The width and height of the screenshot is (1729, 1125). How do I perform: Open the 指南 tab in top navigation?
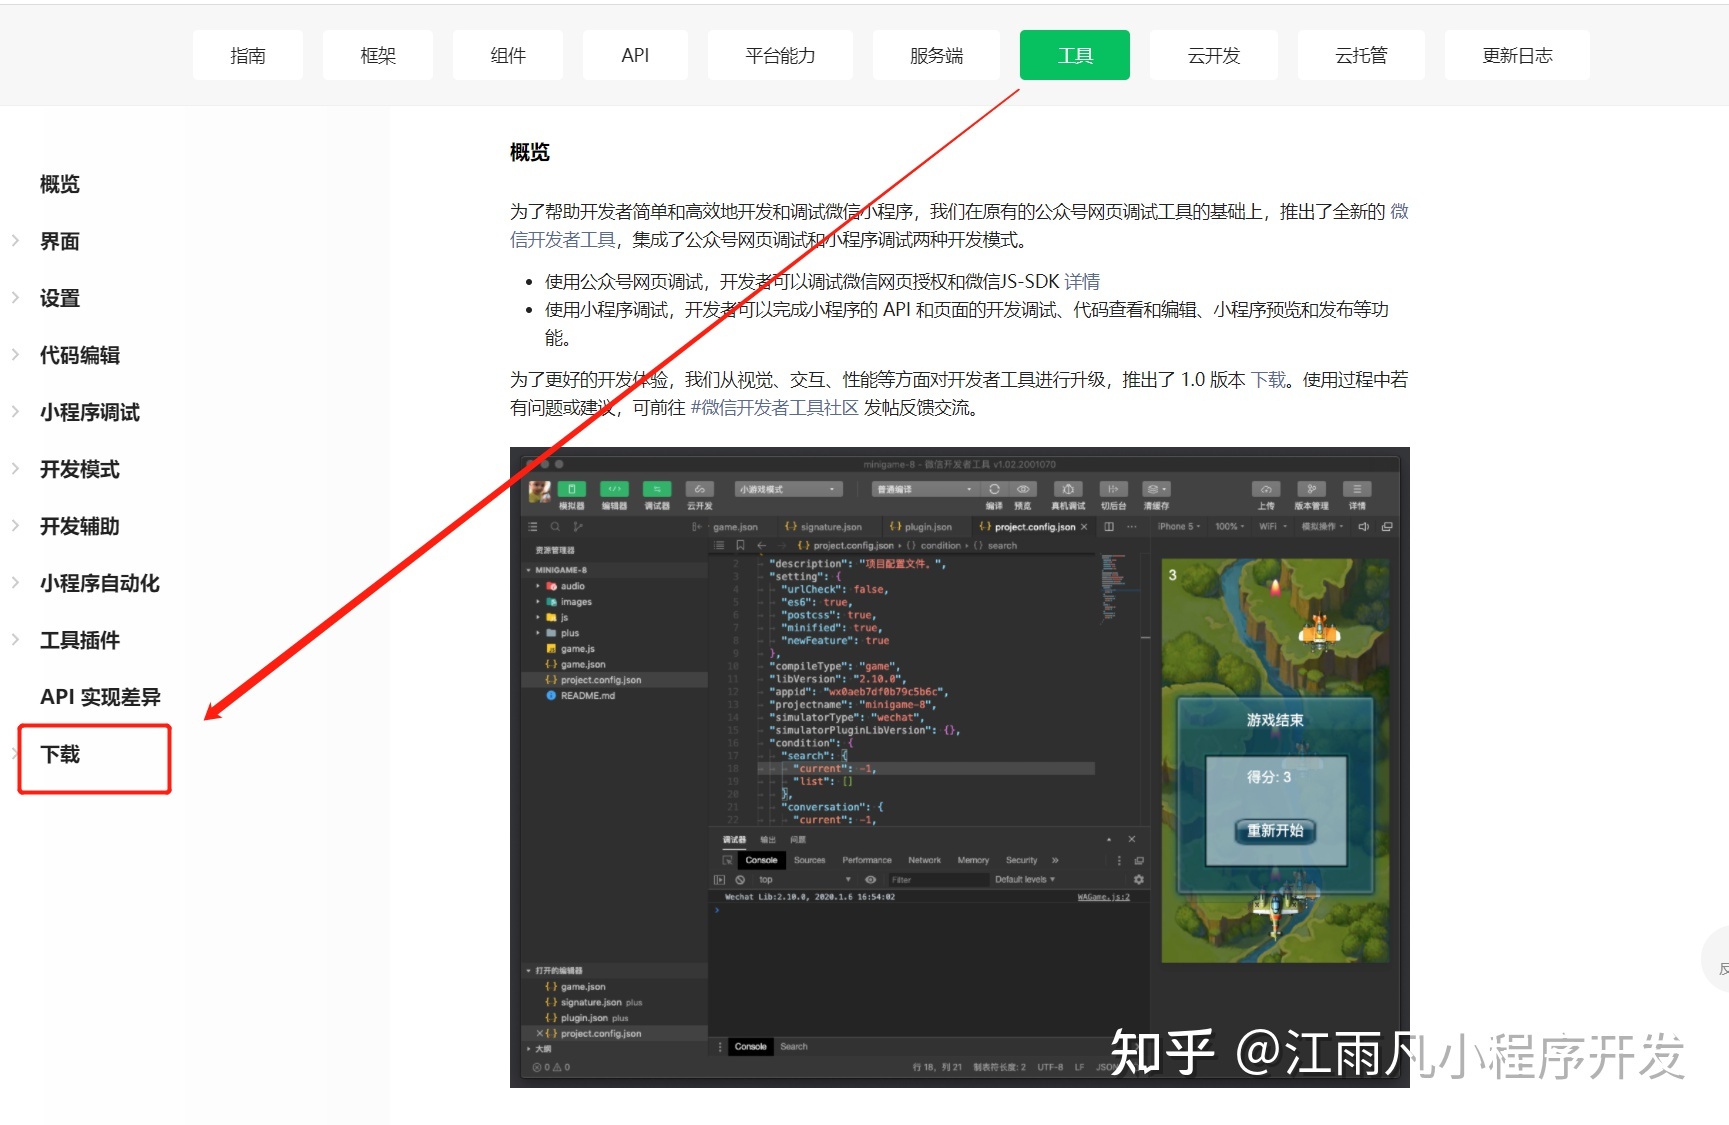(x=248, y=55)
